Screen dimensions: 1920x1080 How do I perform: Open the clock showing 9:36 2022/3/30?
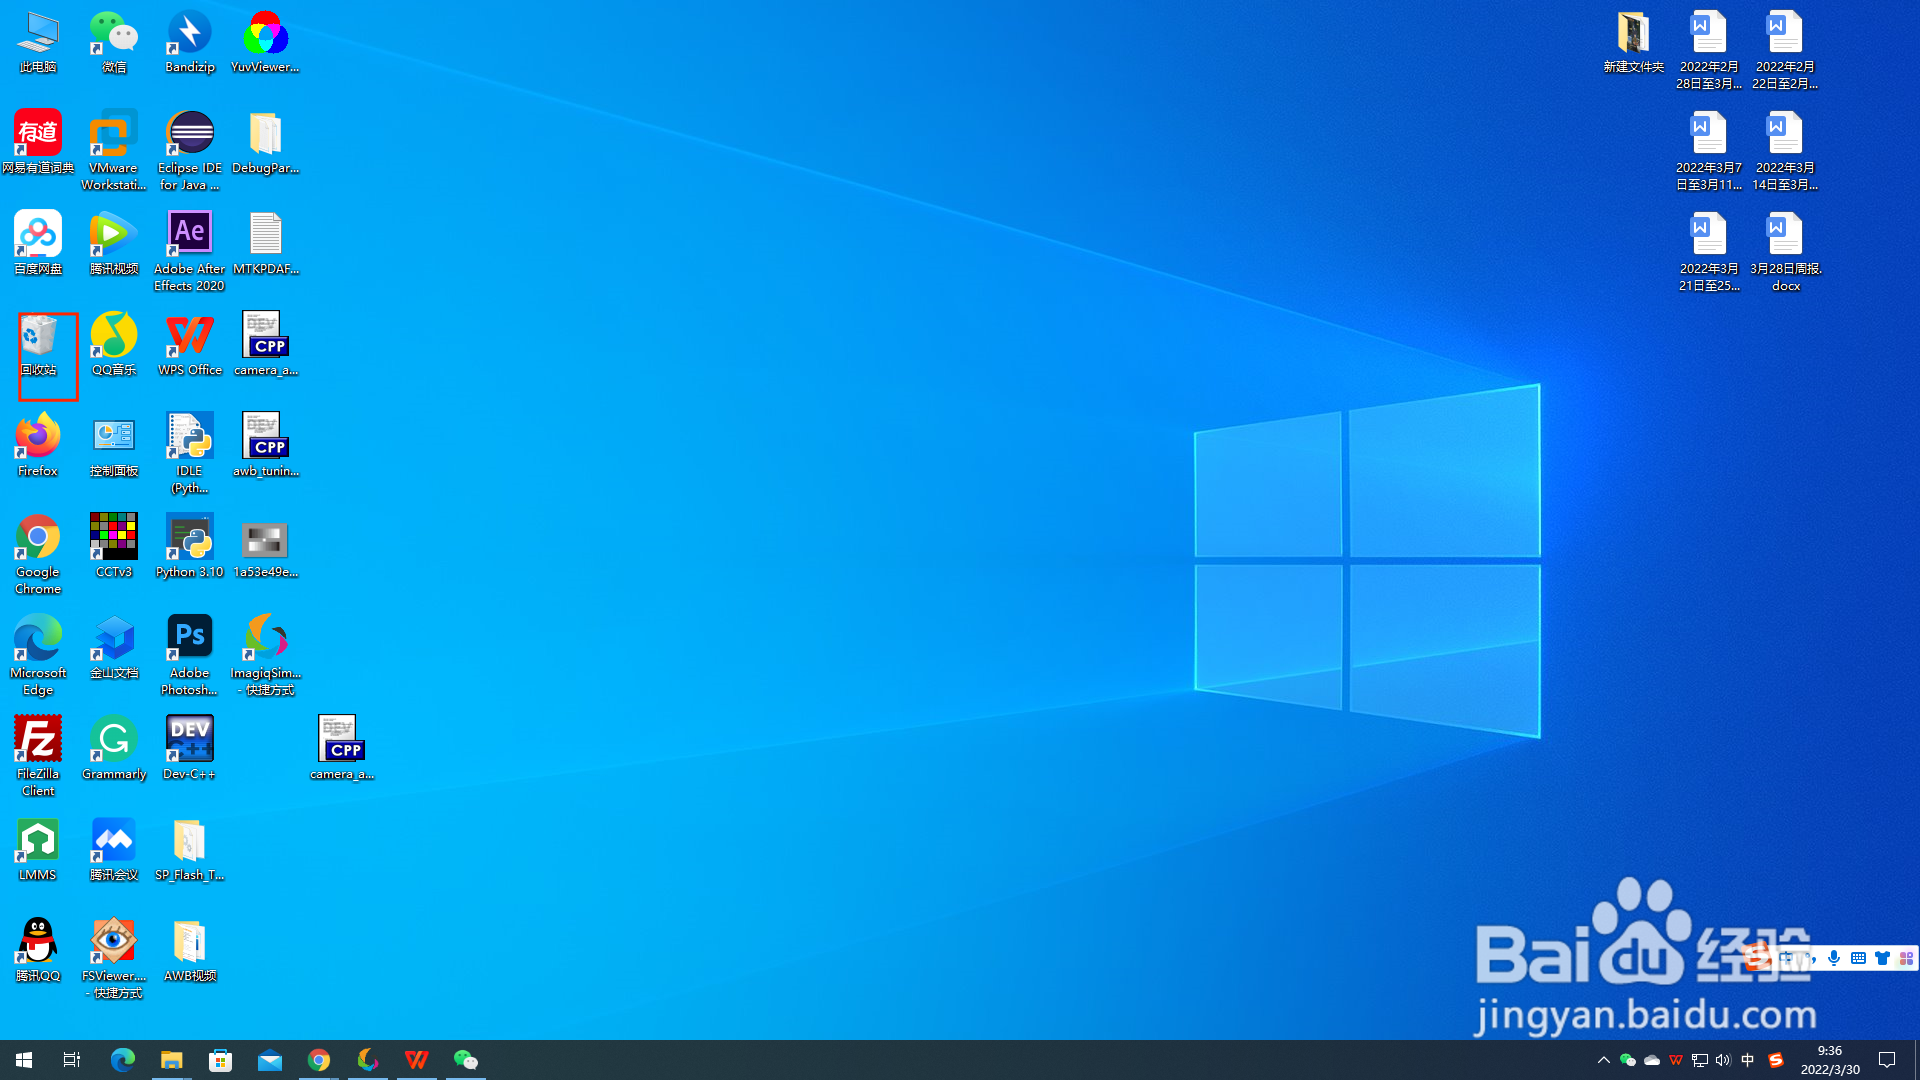[x=1830, y=1060]
